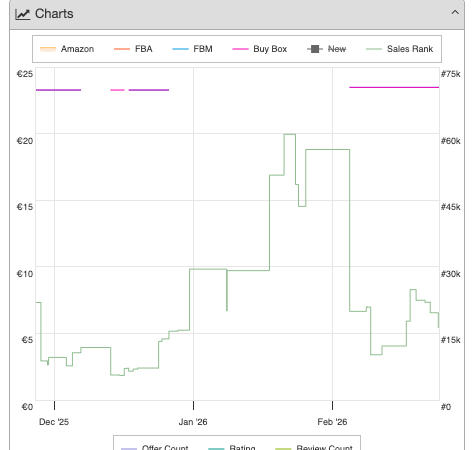This screenshot has height=450, width=474.
Task: Click the Buy Box price line in February
Action: pos(394,87)
